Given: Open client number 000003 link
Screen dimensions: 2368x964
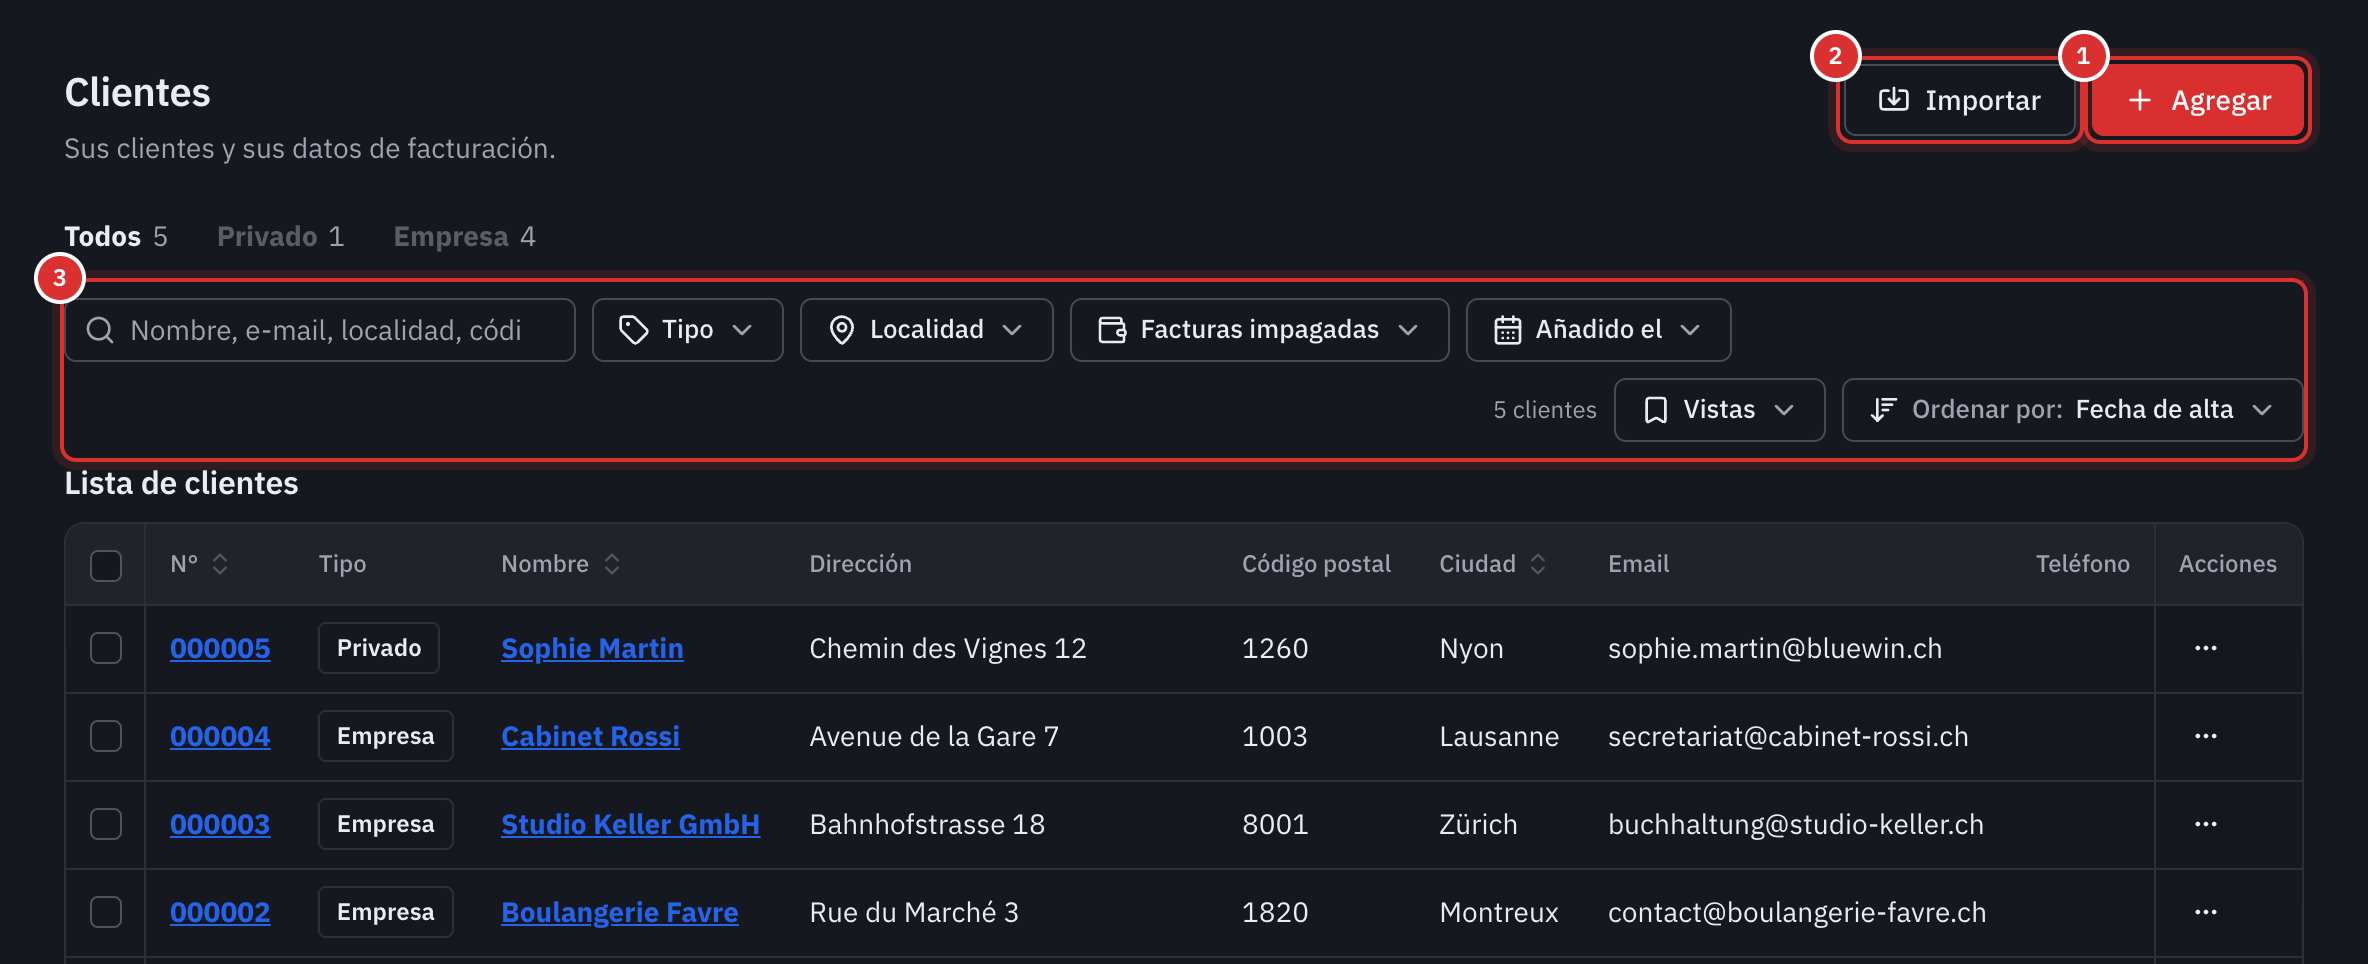Looking at the screenshot, I should (220, 824).
